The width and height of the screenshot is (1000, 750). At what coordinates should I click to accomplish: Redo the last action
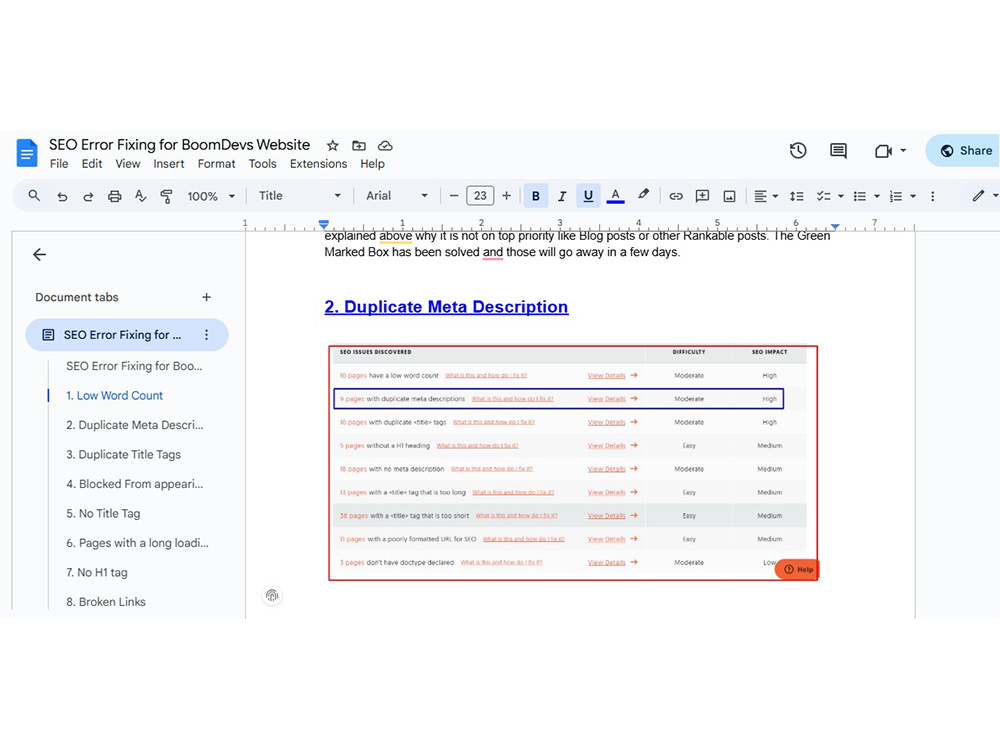[x=88, y=196]
